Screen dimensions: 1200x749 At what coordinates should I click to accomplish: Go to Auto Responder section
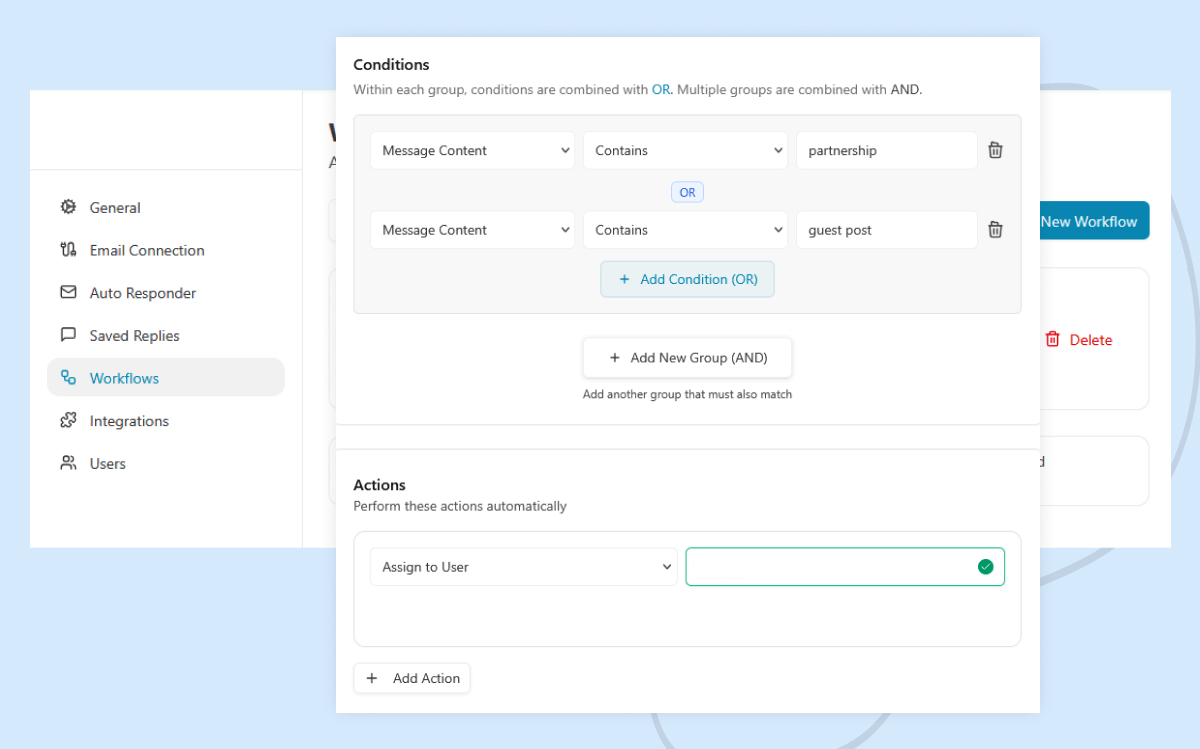click(166, 293)
